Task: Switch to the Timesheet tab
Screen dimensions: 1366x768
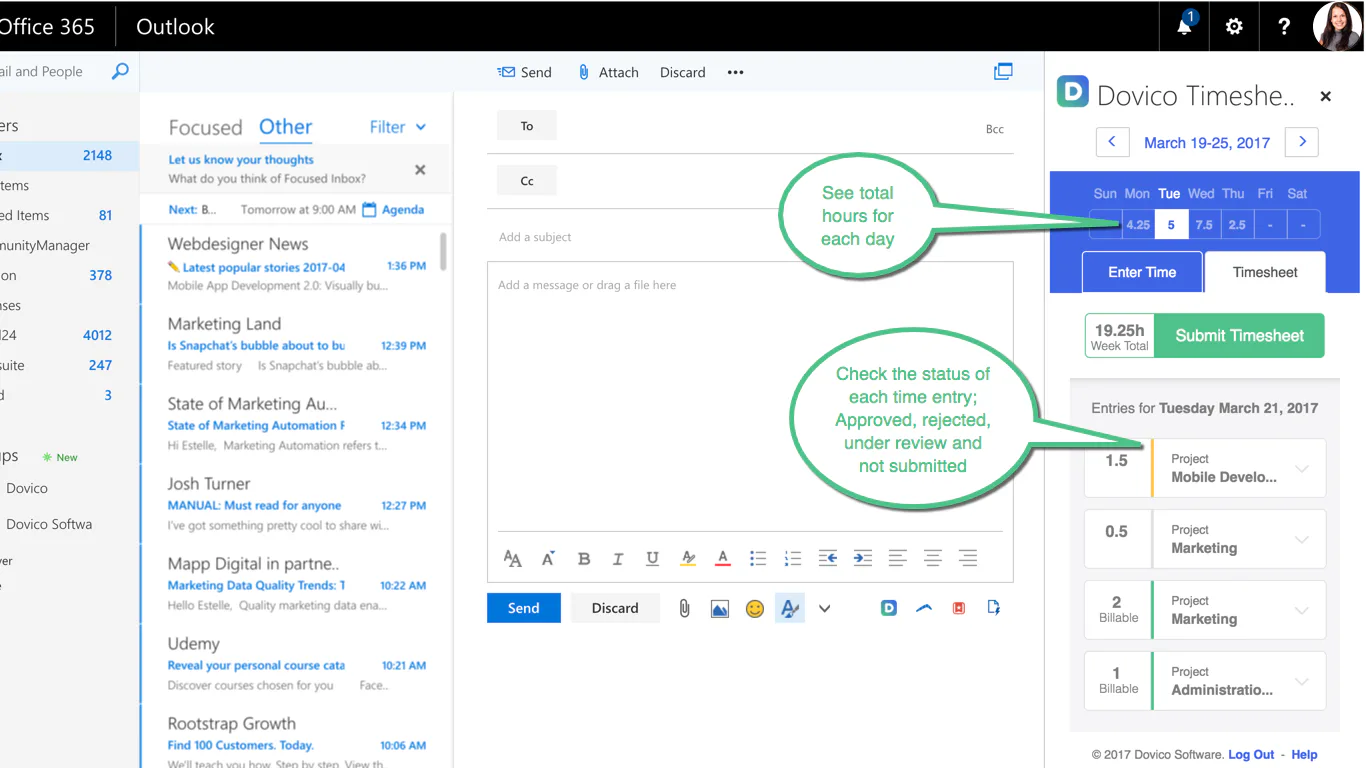Action: 1266,272
